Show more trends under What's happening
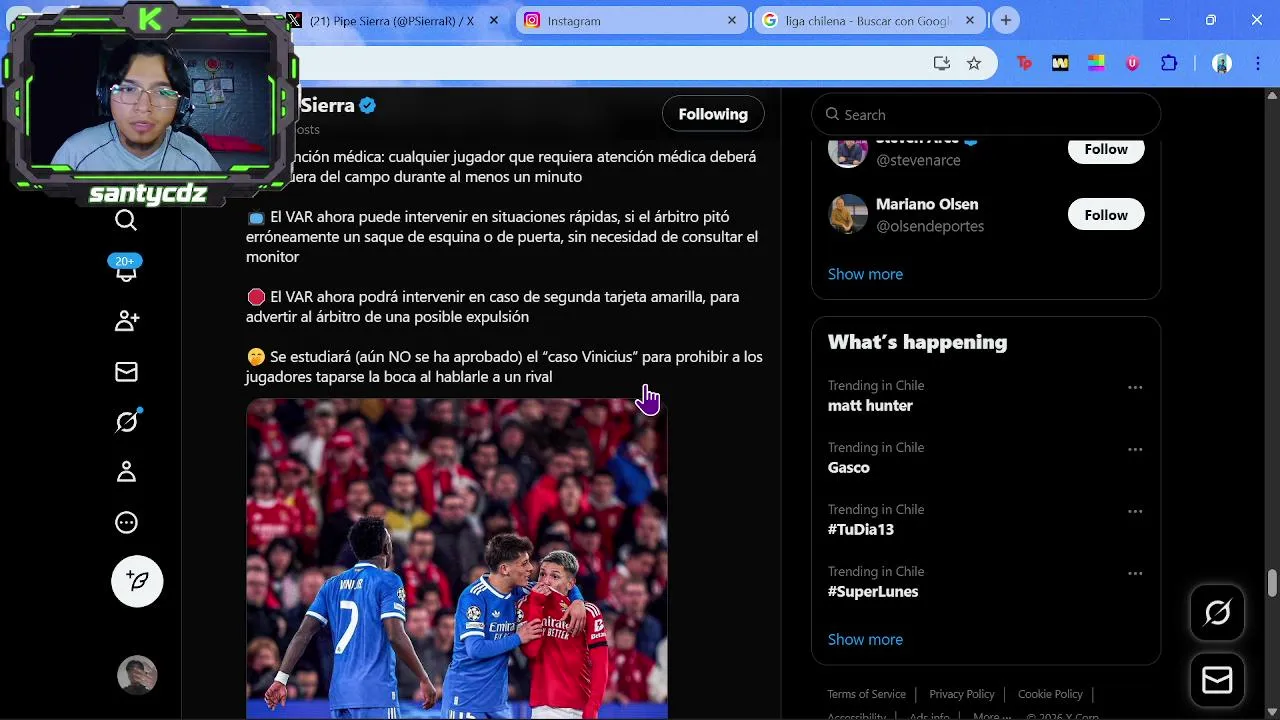1280x720 pixels. (x=865, y=639)
